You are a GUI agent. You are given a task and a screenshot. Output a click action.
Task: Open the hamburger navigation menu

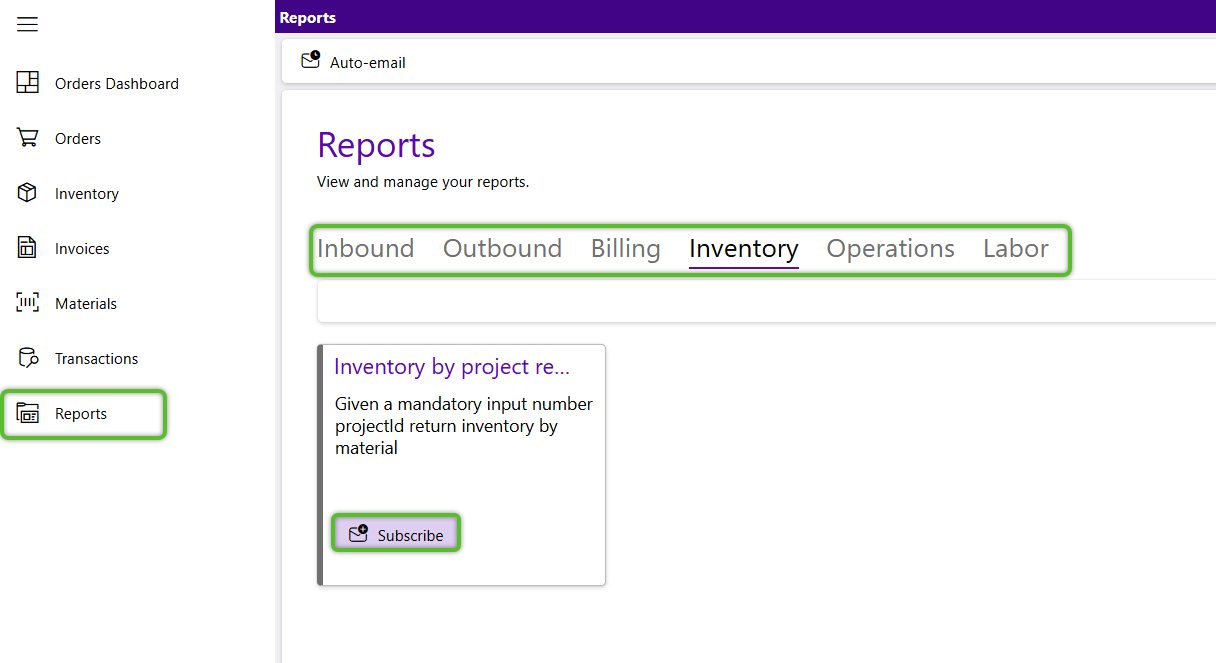point(27,24)
